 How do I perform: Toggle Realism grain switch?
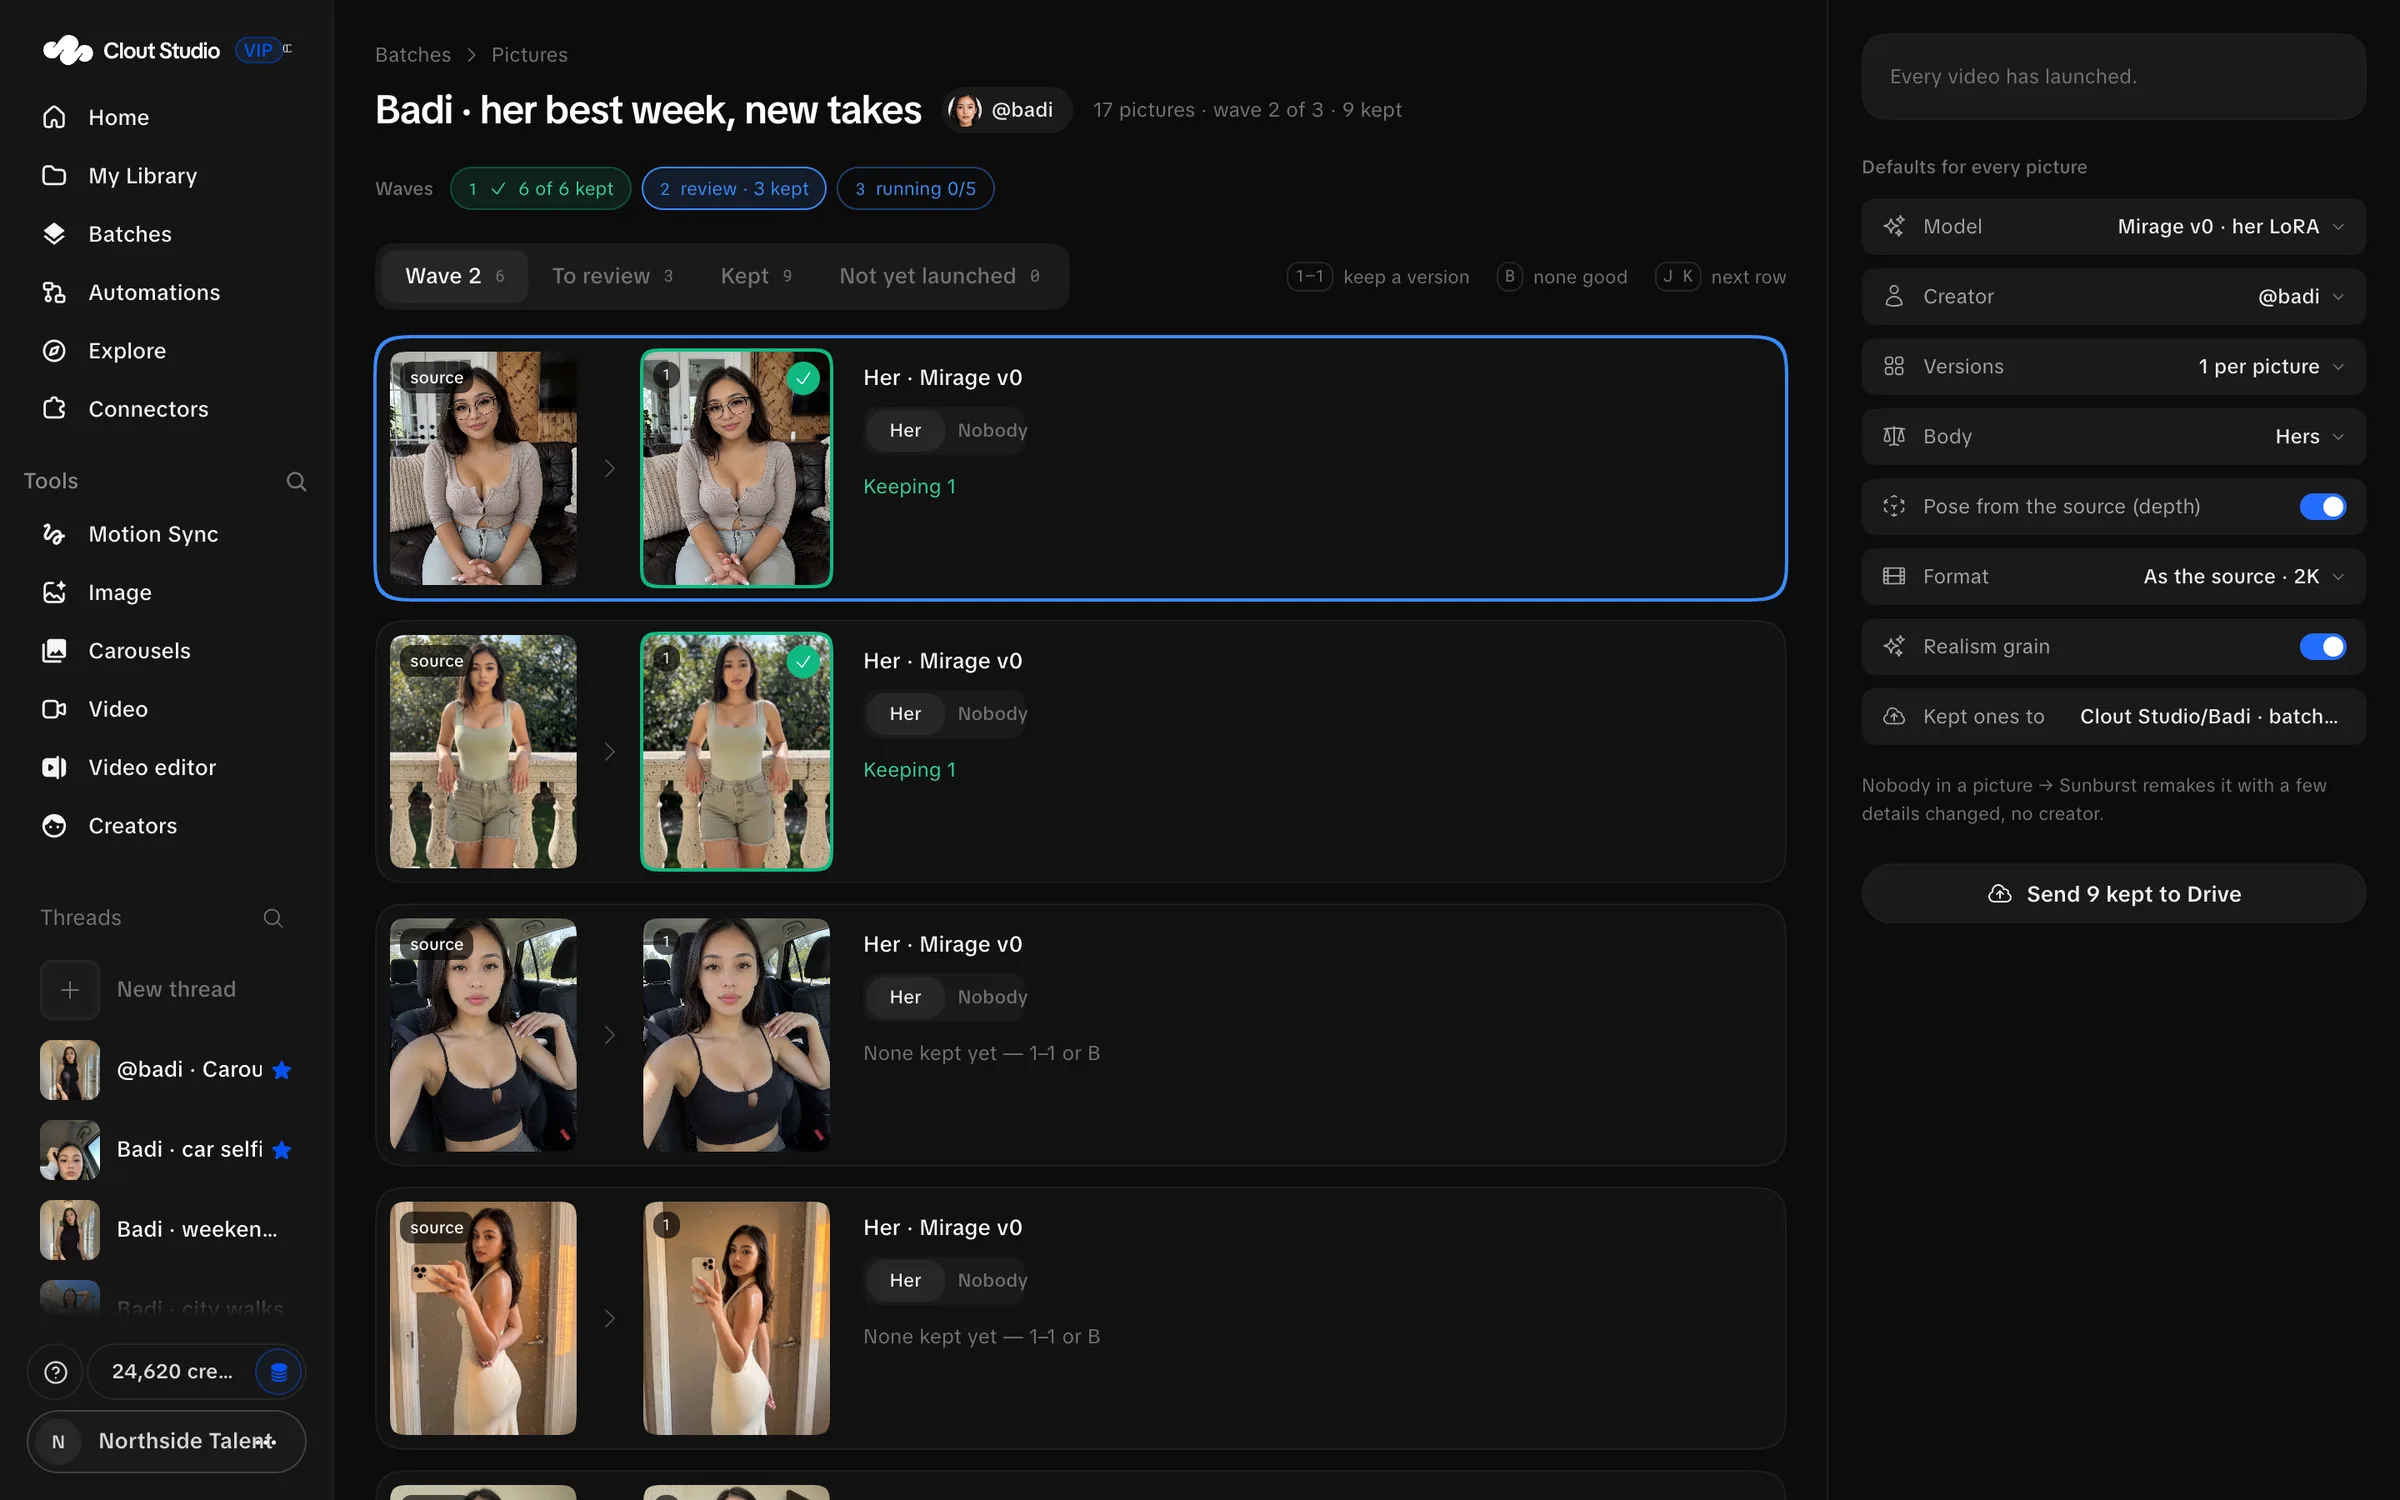tap(2322, 647)
